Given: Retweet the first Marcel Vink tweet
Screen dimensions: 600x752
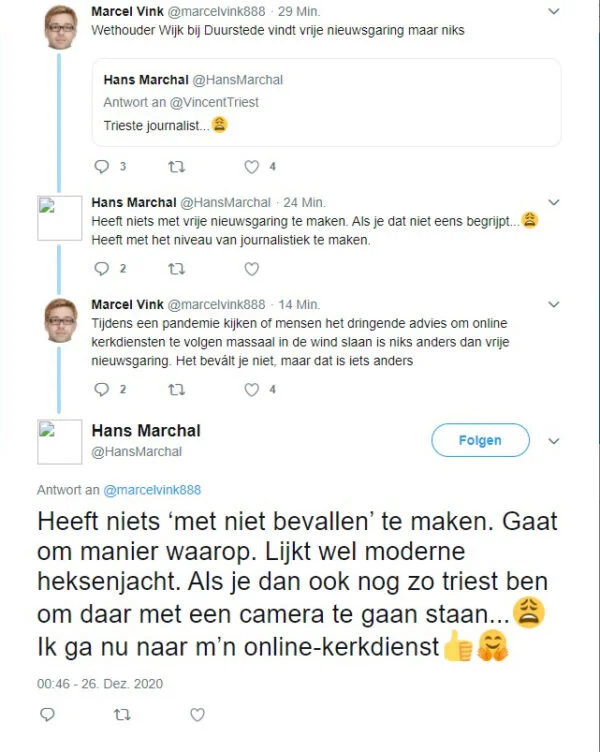Looking at the screenshot, I should coord(176,167).
